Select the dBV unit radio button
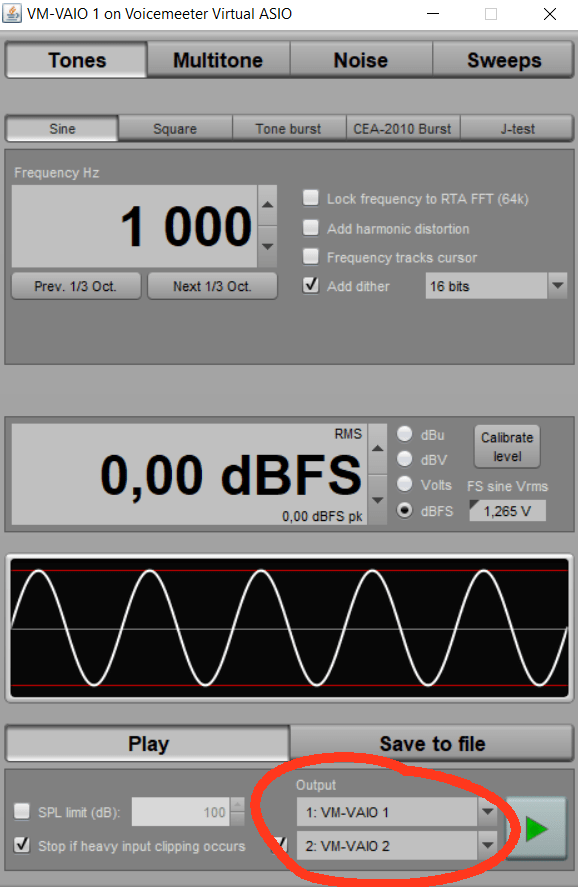Viewport: 578px width, 887px height. coord(404,459)
